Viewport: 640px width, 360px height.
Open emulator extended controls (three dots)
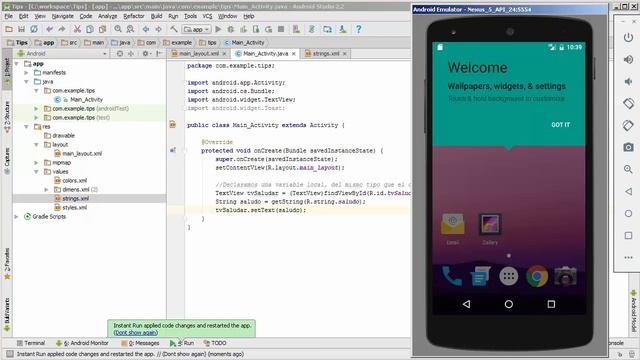(x=628, y=258)
